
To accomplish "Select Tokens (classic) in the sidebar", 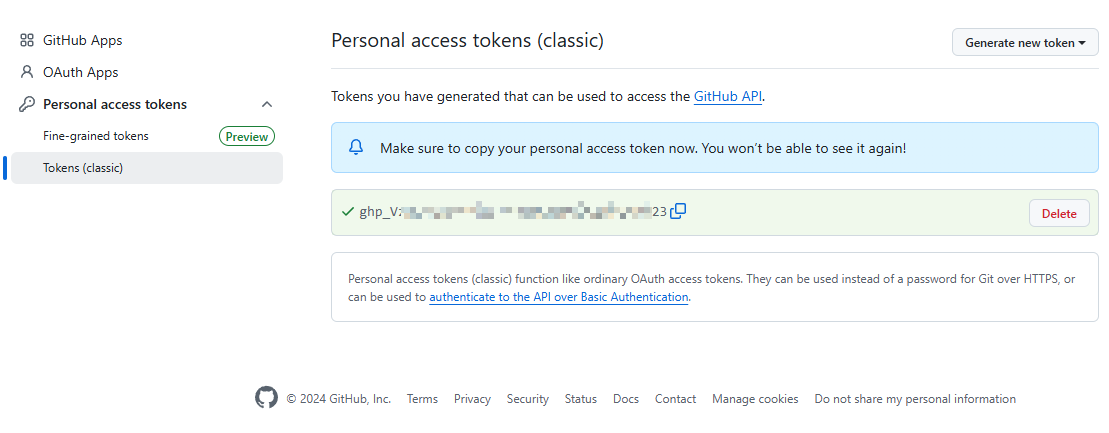I will pos(83,168).
